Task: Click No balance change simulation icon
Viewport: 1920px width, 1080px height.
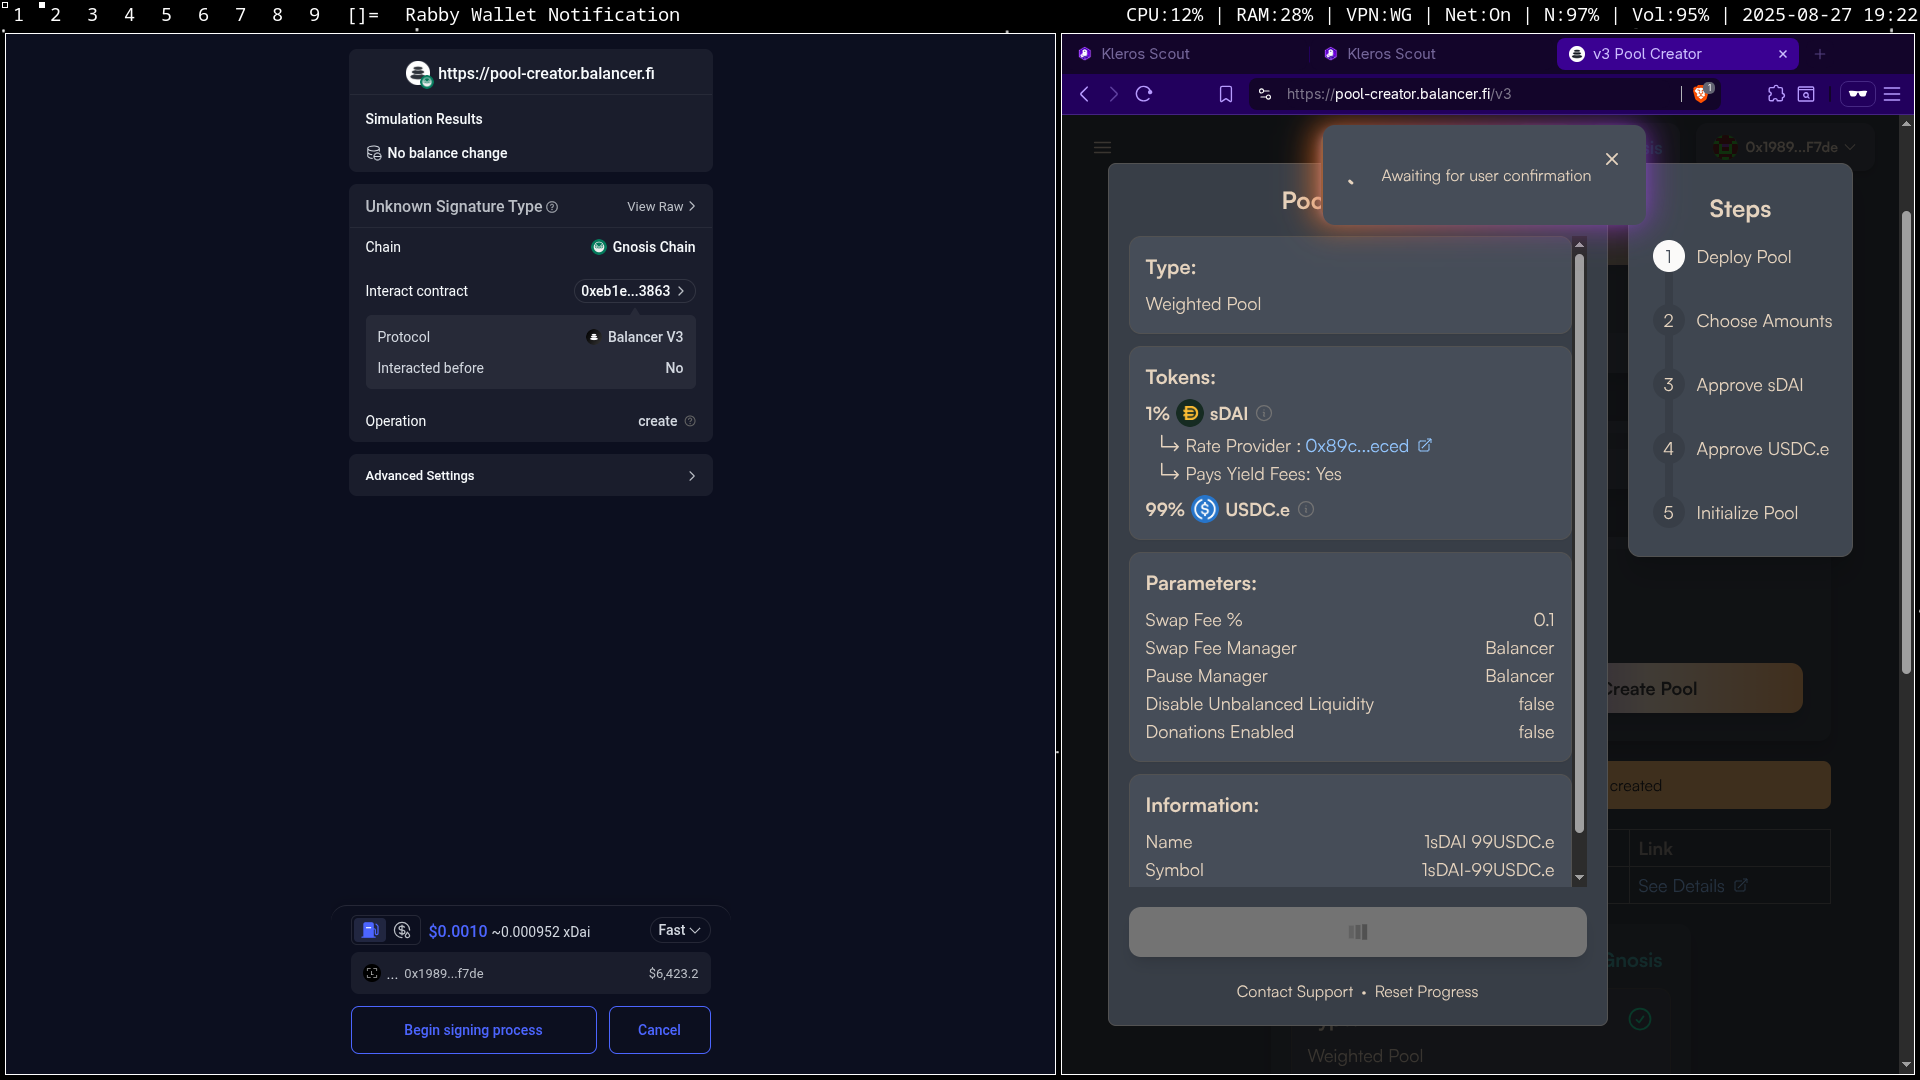Action: point(374,153)
